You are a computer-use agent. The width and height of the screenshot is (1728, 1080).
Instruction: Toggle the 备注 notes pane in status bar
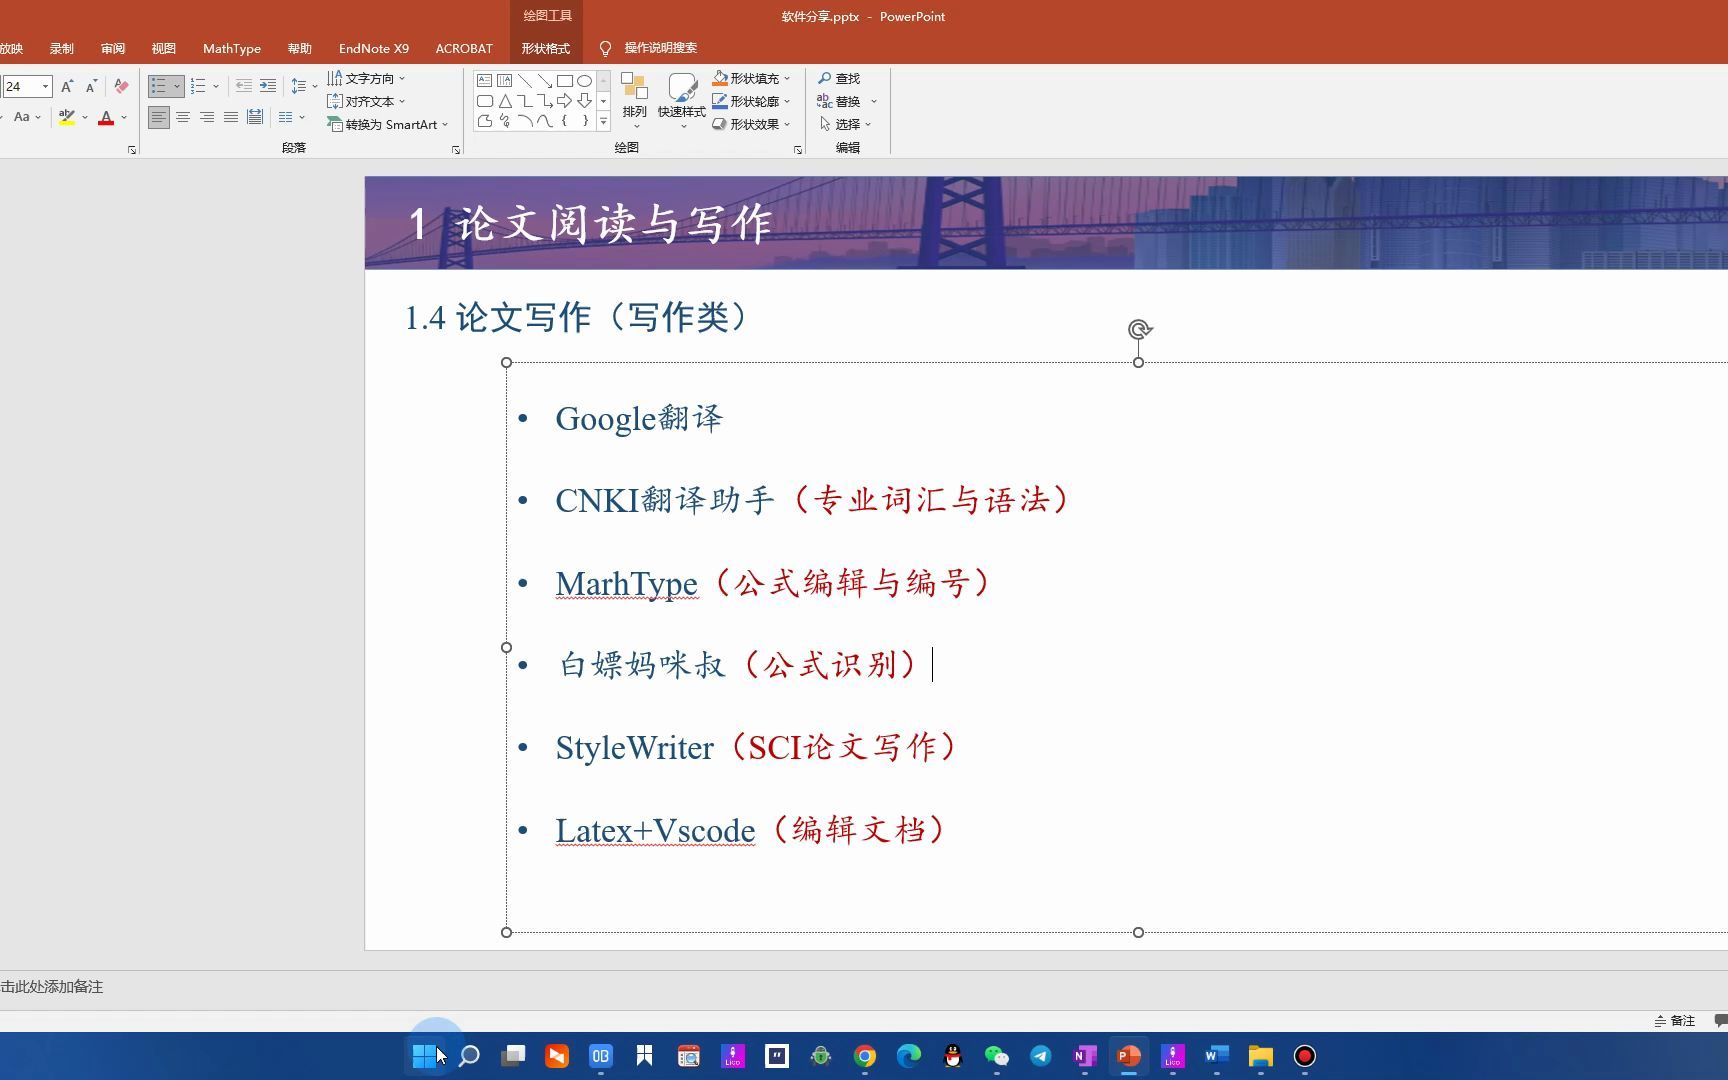pyautogui.click(x=1675, y=1021)
